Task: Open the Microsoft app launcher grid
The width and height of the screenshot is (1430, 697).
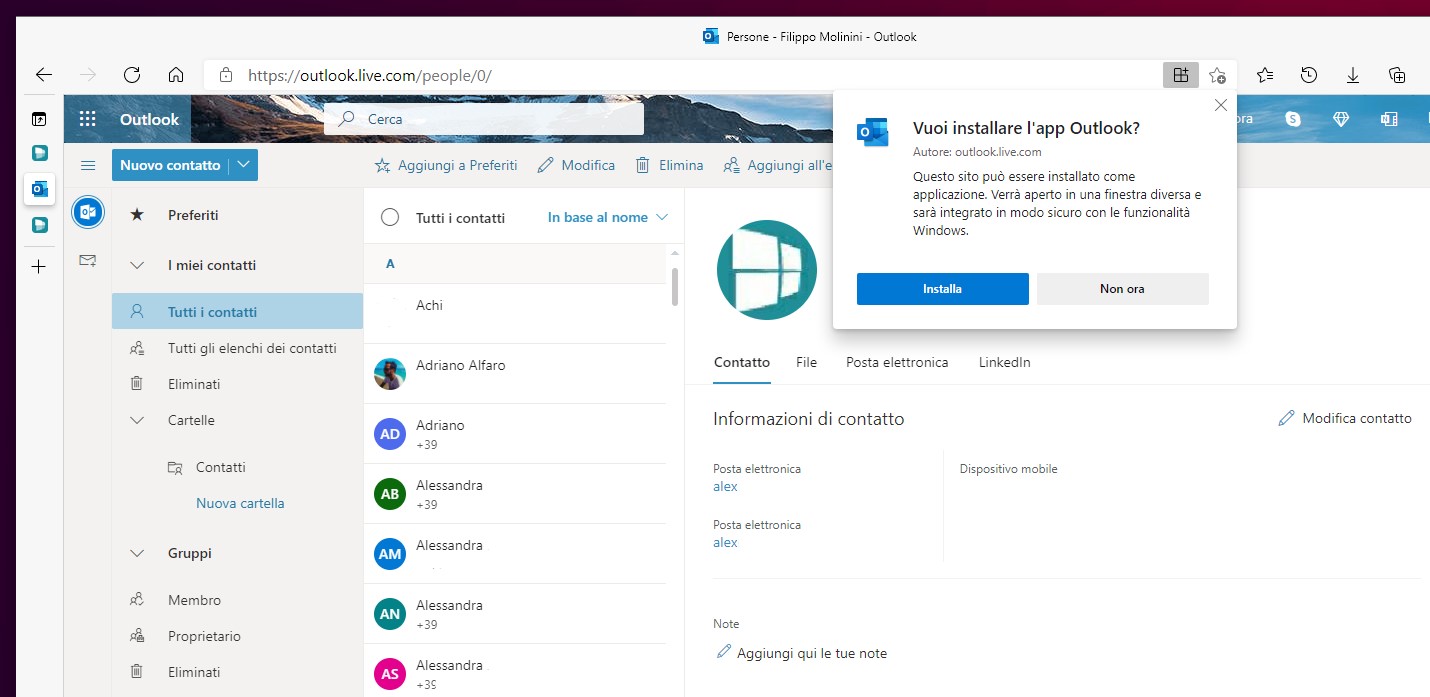Action: 88,119
